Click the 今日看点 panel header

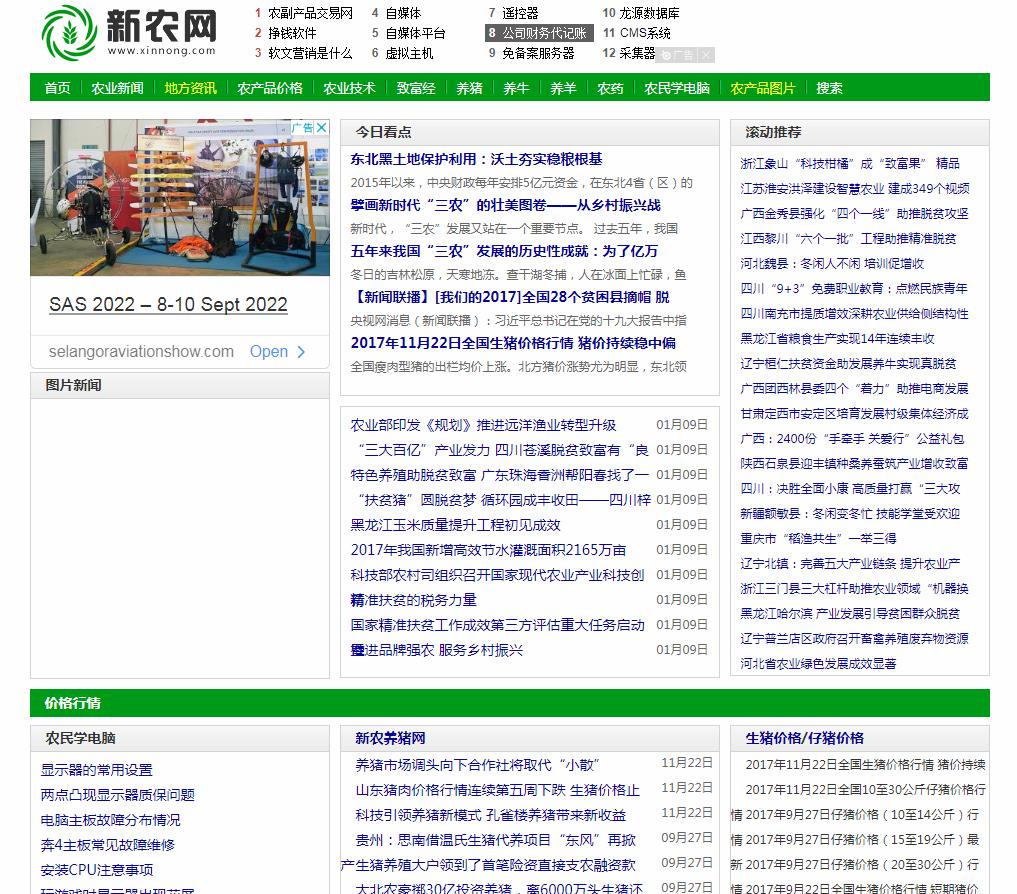point(529,132)
